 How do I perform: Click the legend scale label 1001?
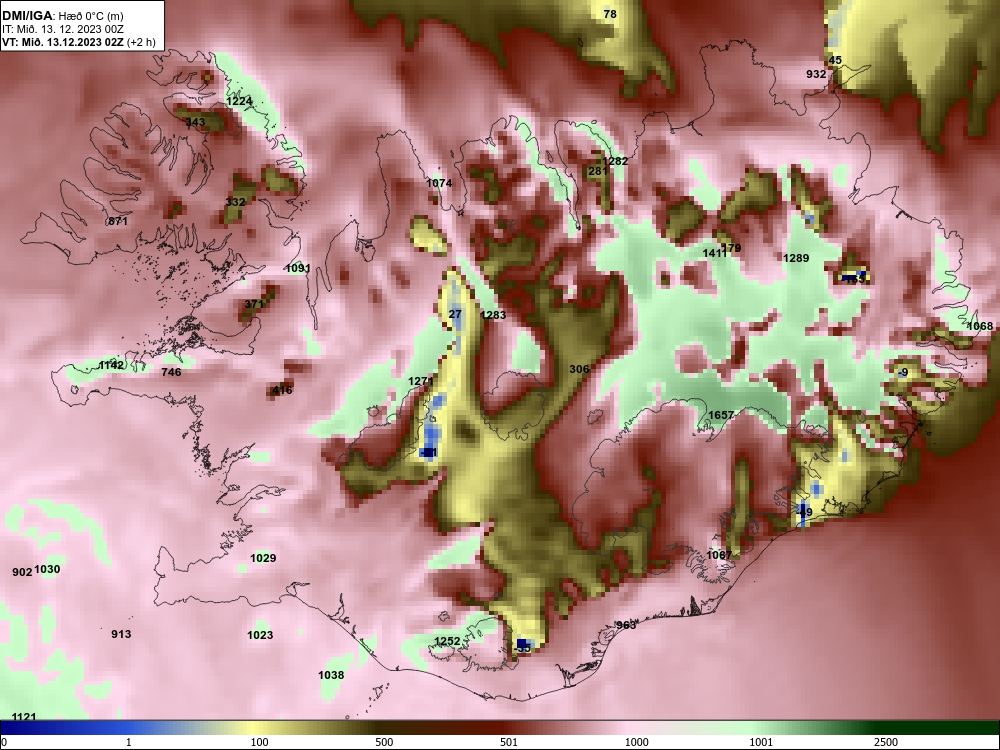pyautogui.click(x=761, y=742)
